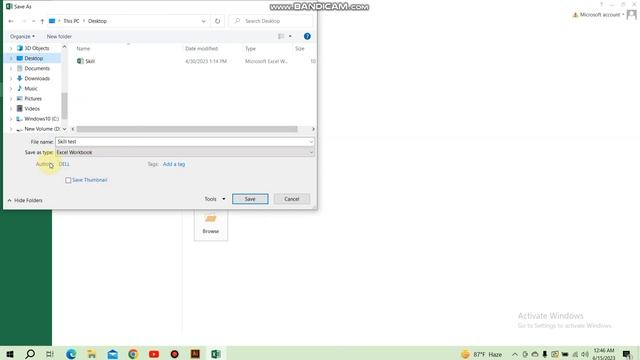
Task: Open Task View on taskbar
Action: click(50, 354)
